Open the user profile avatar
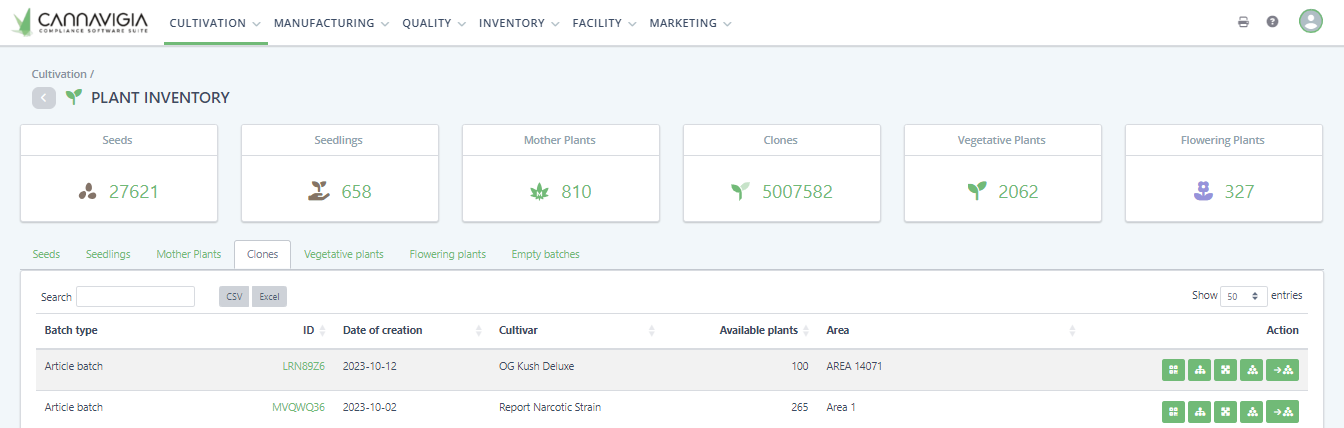1344x428 pixels. pyautogui.click(x=1310, y=21)
